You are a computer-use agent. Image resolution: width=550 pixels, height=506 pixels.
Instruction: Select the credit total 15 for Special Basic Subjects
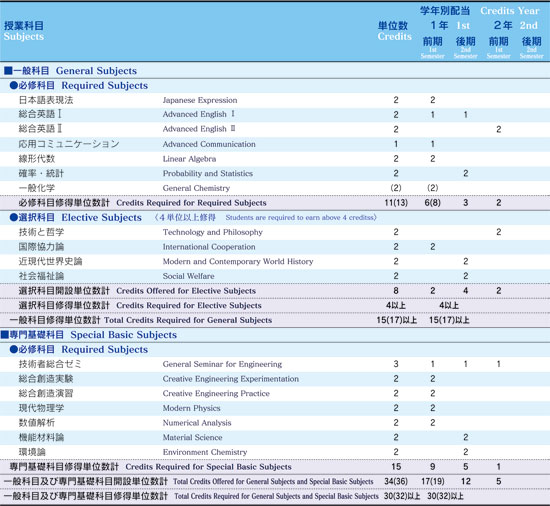click(396, 467)
